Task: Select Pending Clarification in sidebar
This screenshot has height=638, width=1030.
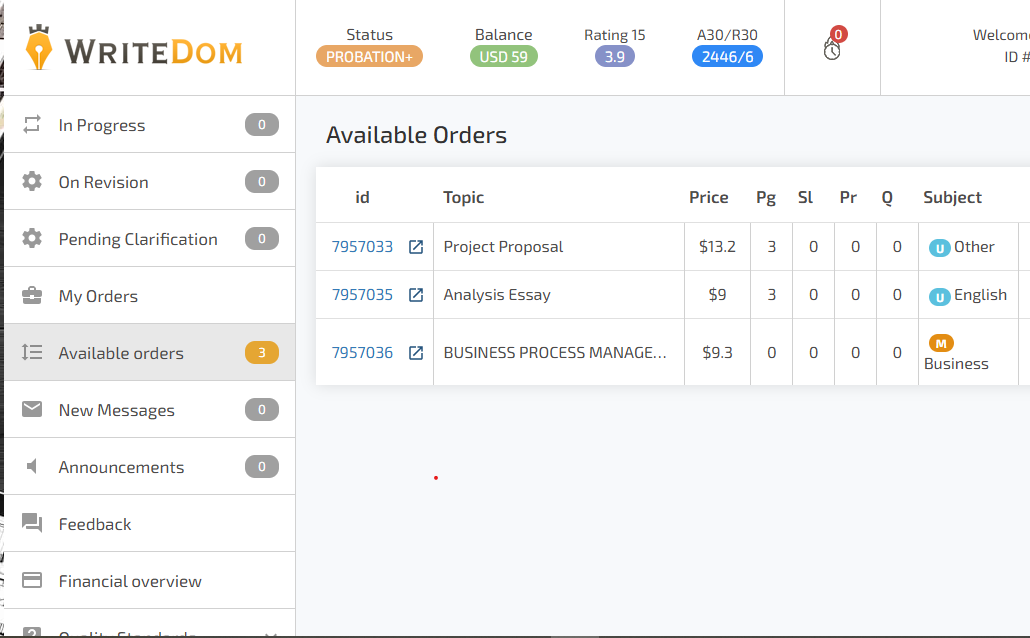Action: tap(150, 239)
